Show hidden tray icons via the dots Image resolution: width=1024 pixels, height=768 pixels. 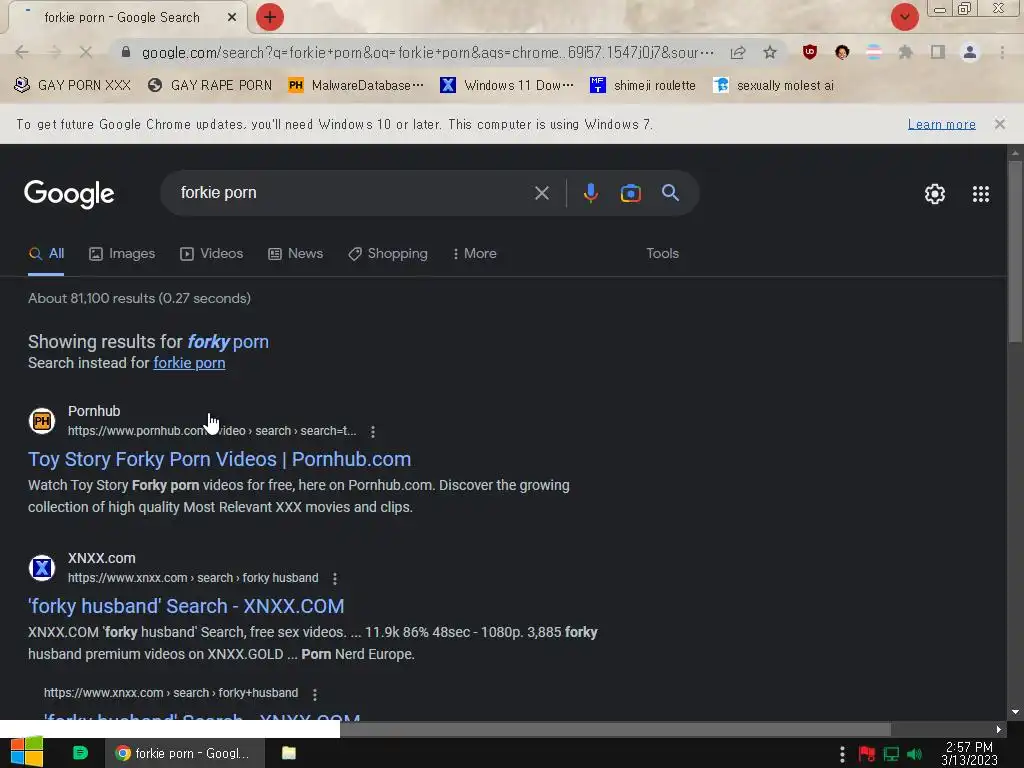pyautogui.click(x=842, y=754)
